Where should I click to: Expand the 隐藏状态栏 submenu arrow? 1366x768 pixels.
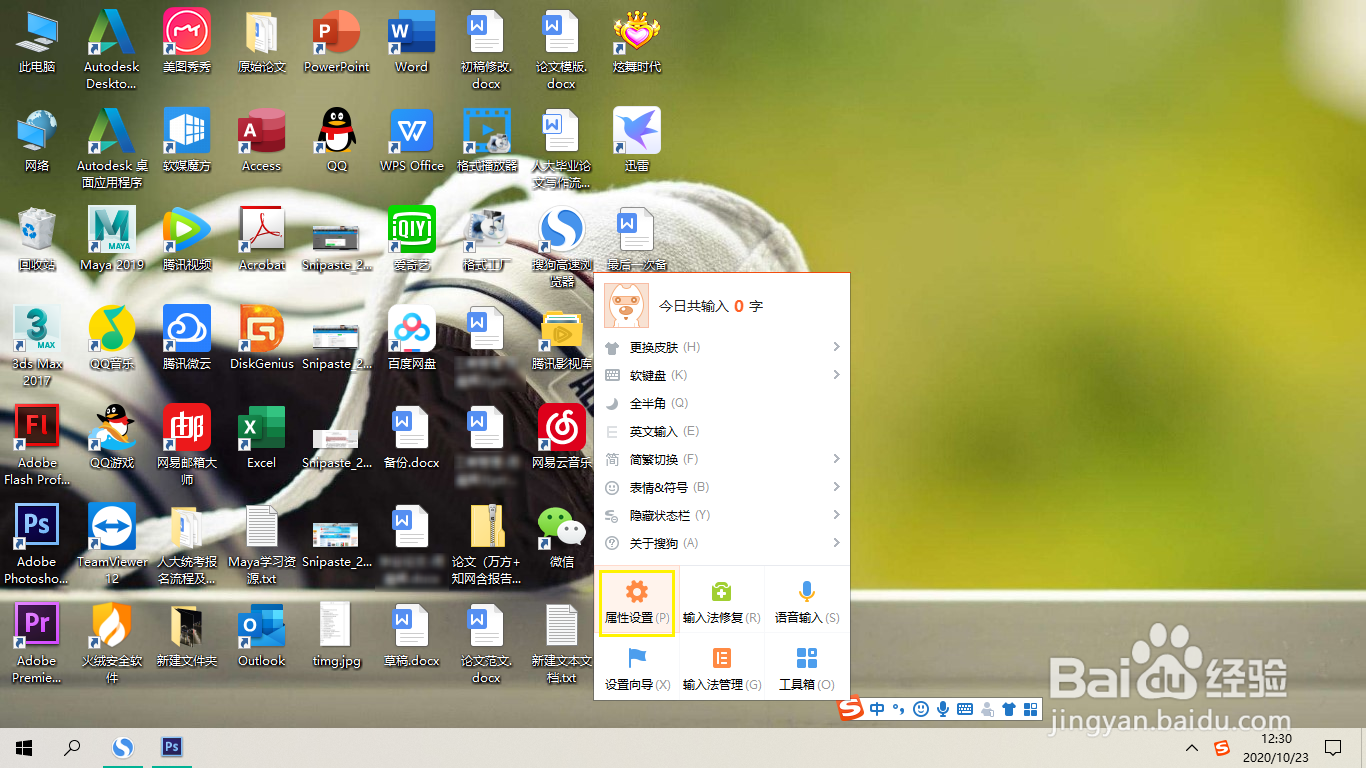pos(836,515)
